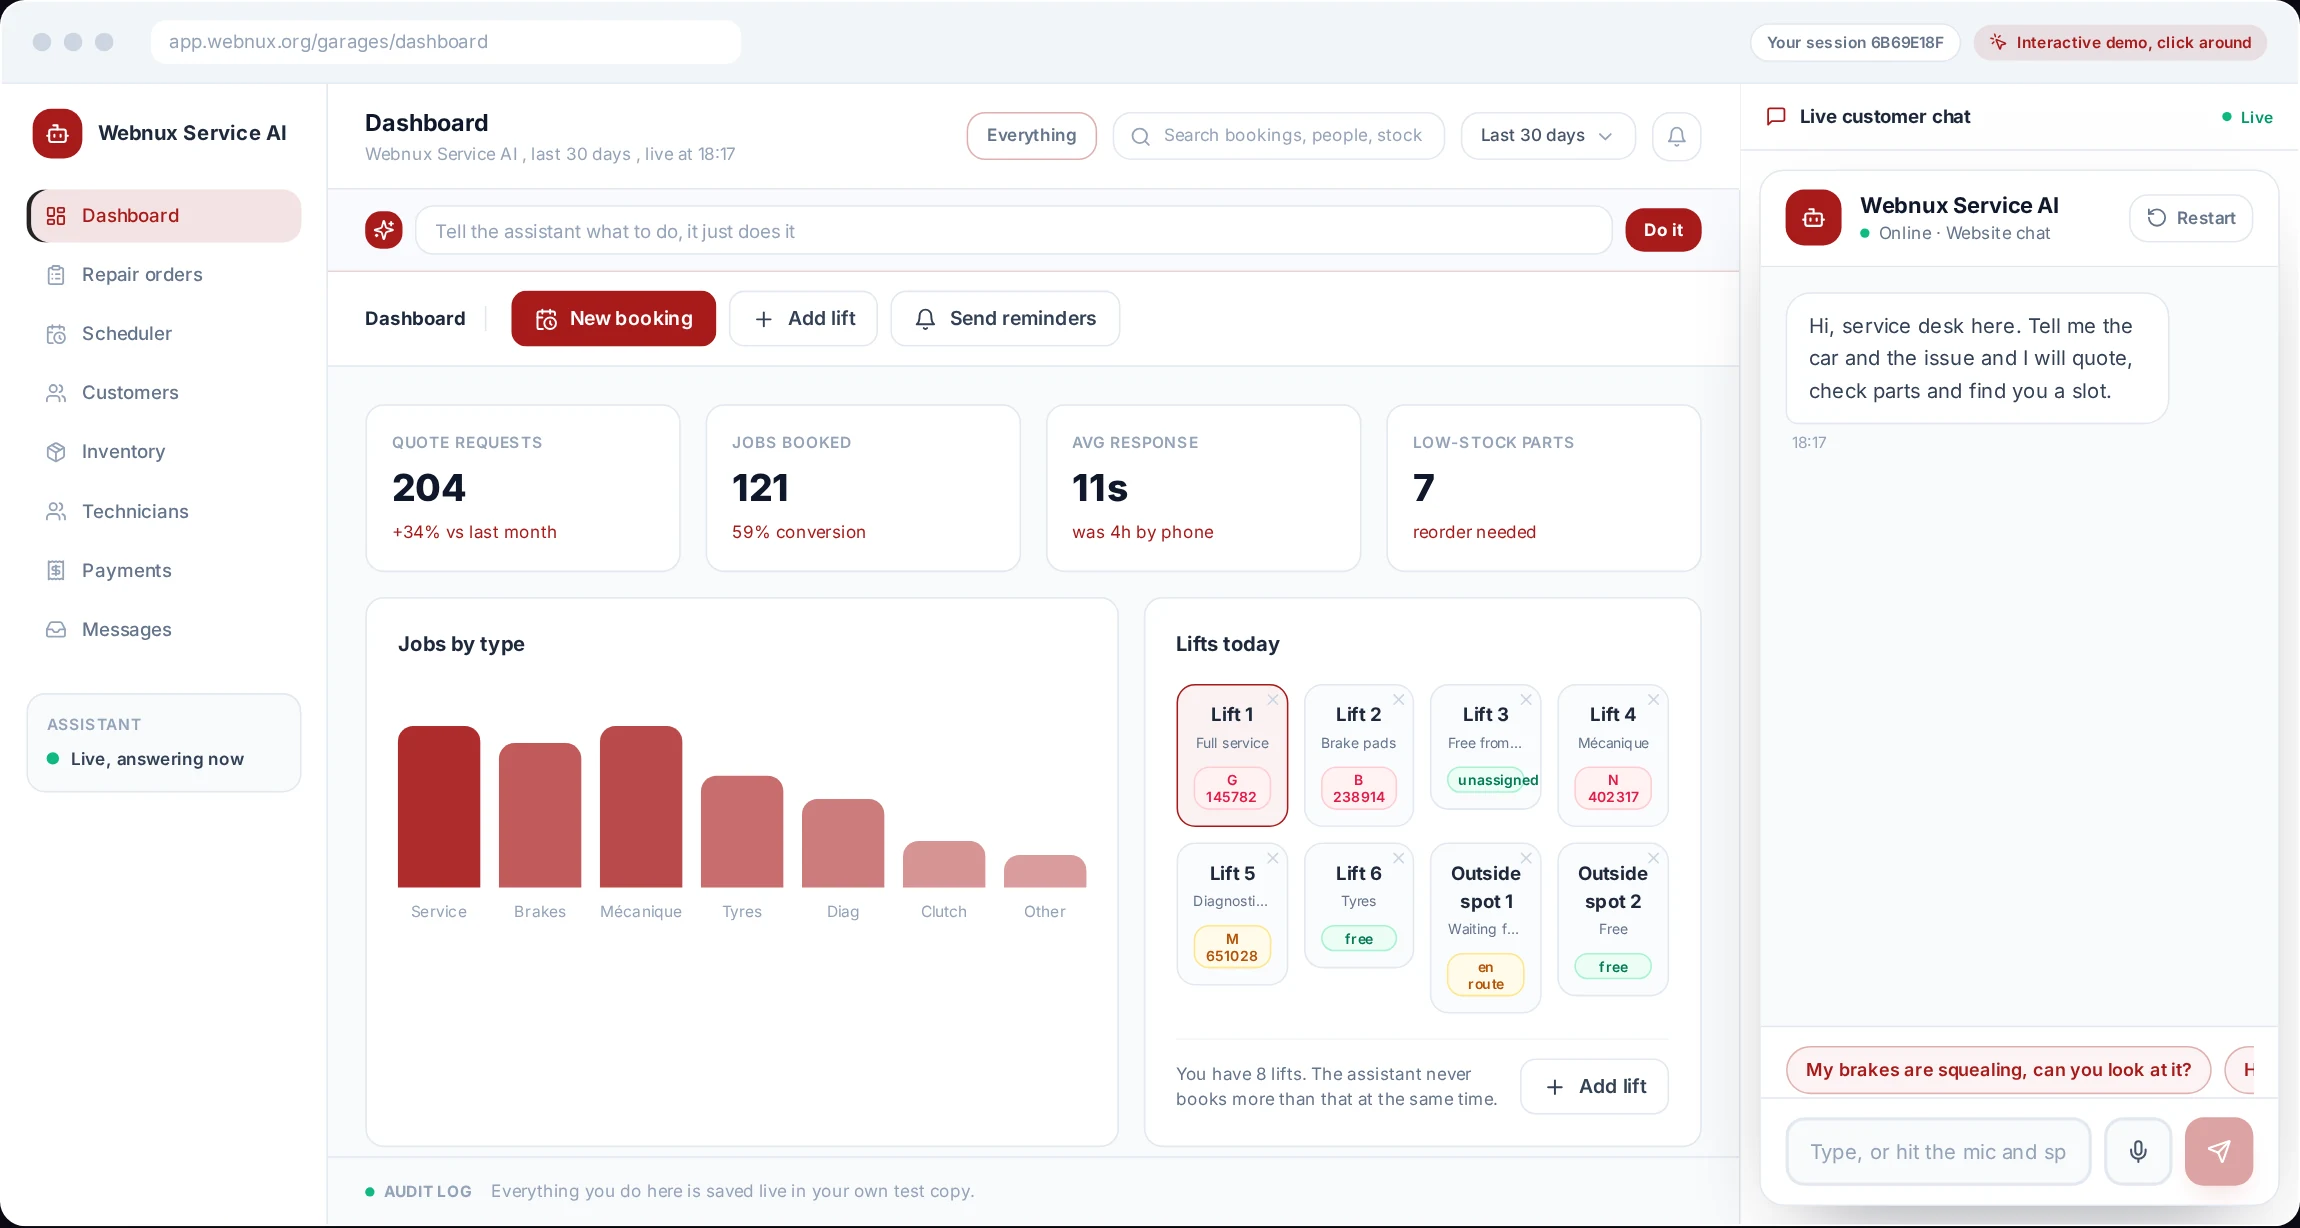The height and width of the screenshot is (1228, 2300).
Task: Click Add lift in the toolbar
Action: coord(803,319)
